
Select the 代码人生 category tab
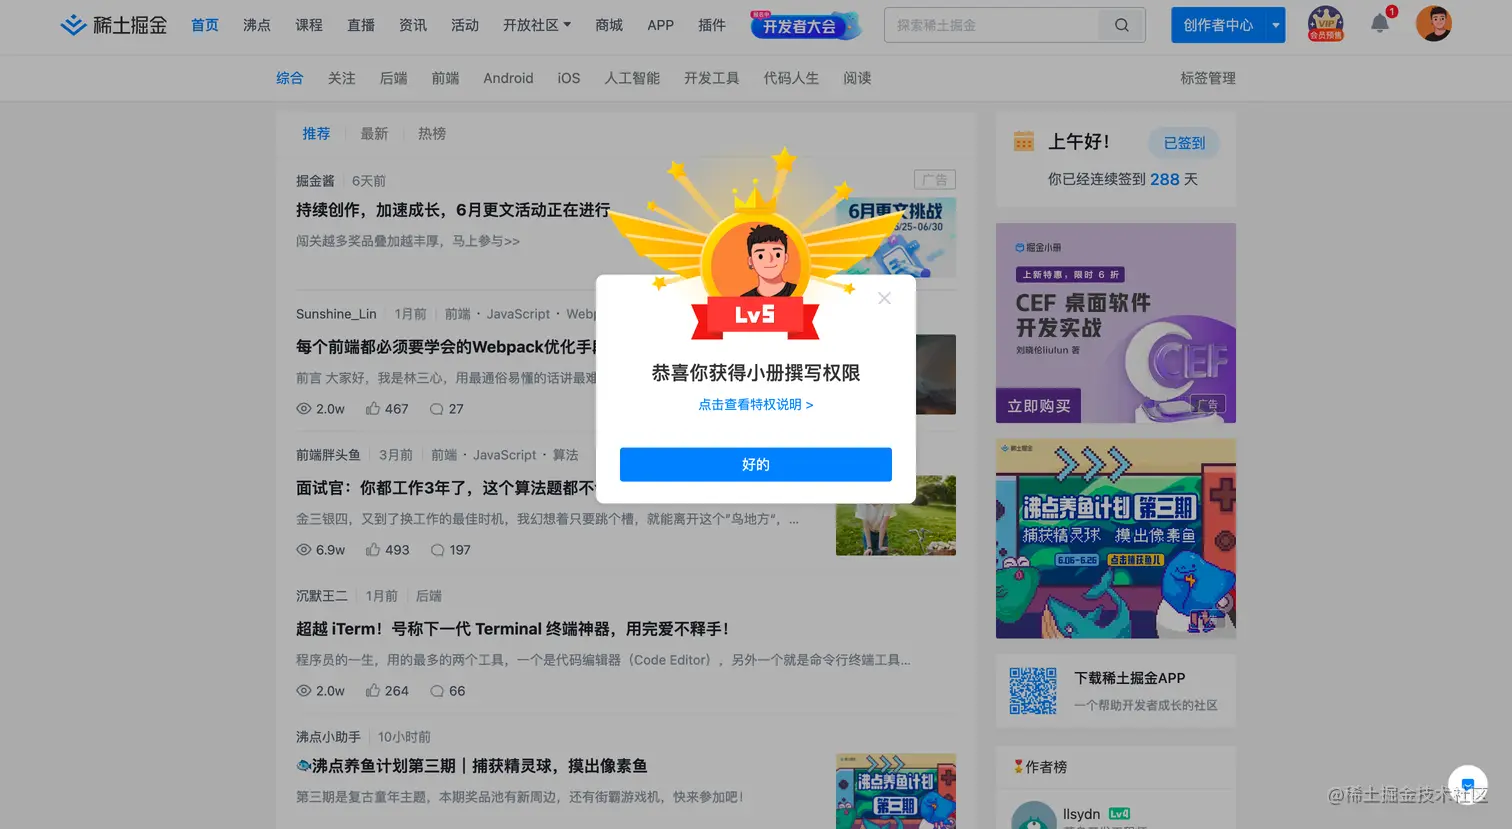[x=791, y=78]
